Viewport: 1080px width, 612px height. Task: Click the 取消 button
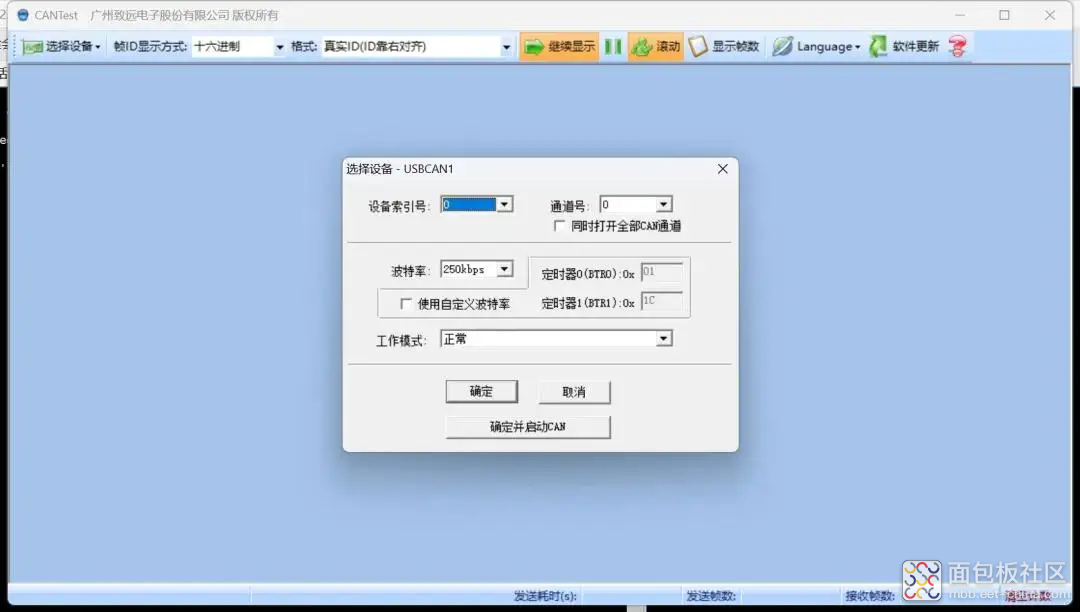point(574,392)
